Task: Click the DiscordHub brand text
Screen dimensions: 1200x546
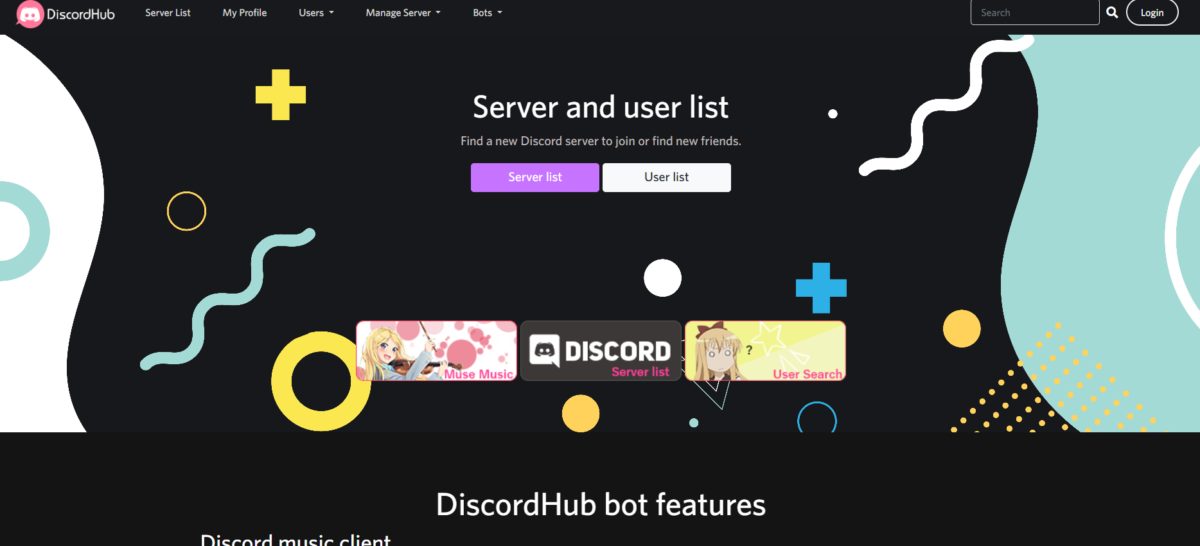Action: (81, 14)
